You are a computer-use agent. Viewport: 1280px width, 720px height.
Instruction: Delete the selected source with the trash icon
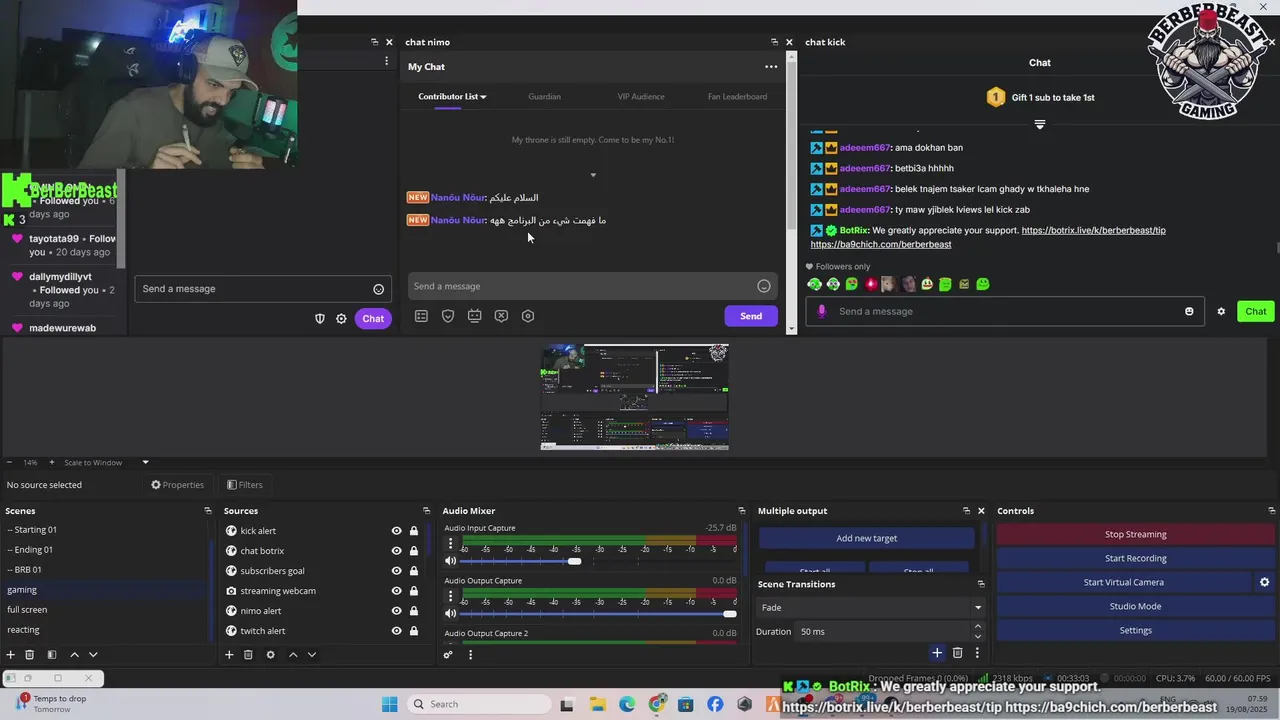click(248, 655)
